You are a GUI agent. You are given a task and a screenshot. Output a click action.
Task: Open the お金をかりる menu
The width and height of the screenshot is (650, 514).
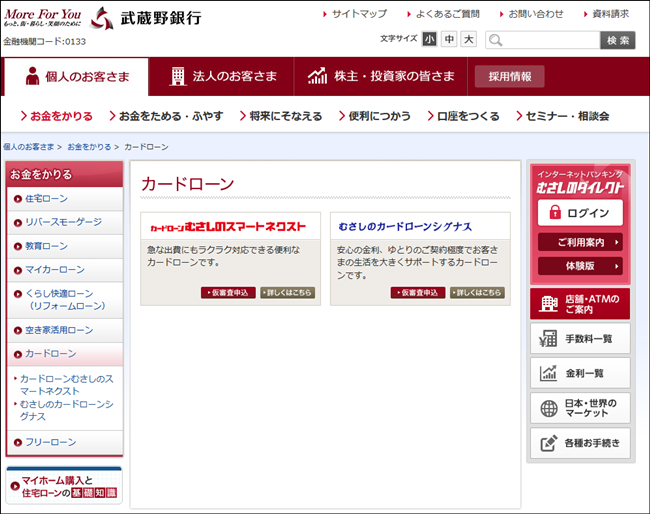(x=57, y=116)
